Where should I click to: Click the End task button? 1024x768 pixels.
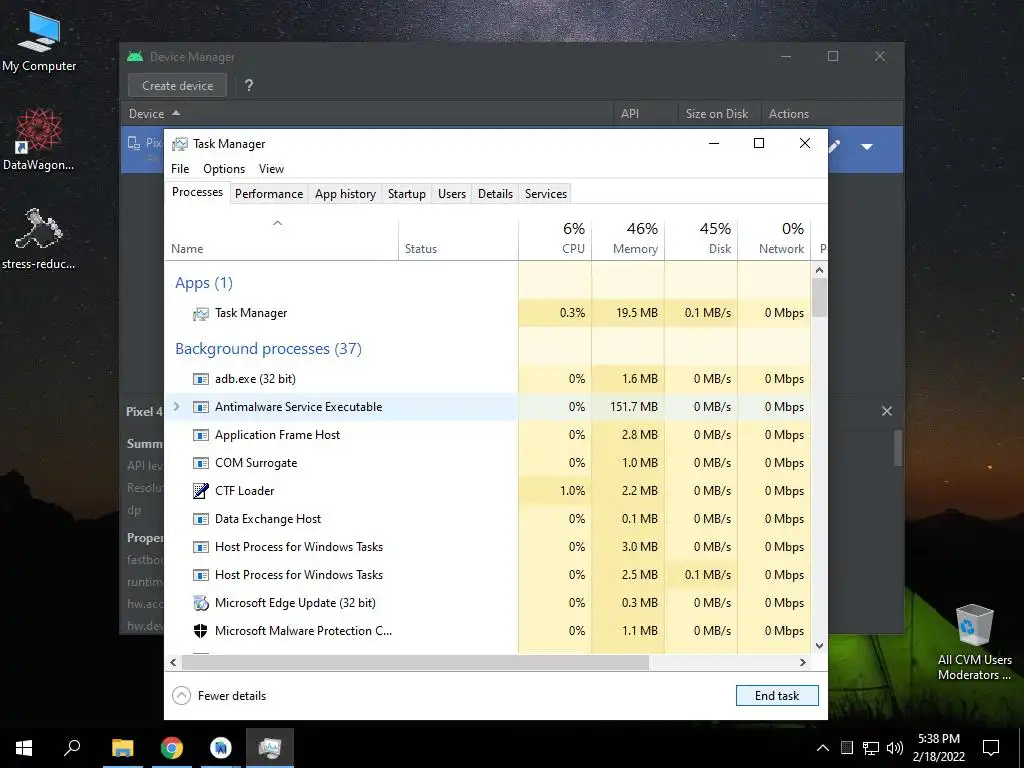tap(776, 696)
